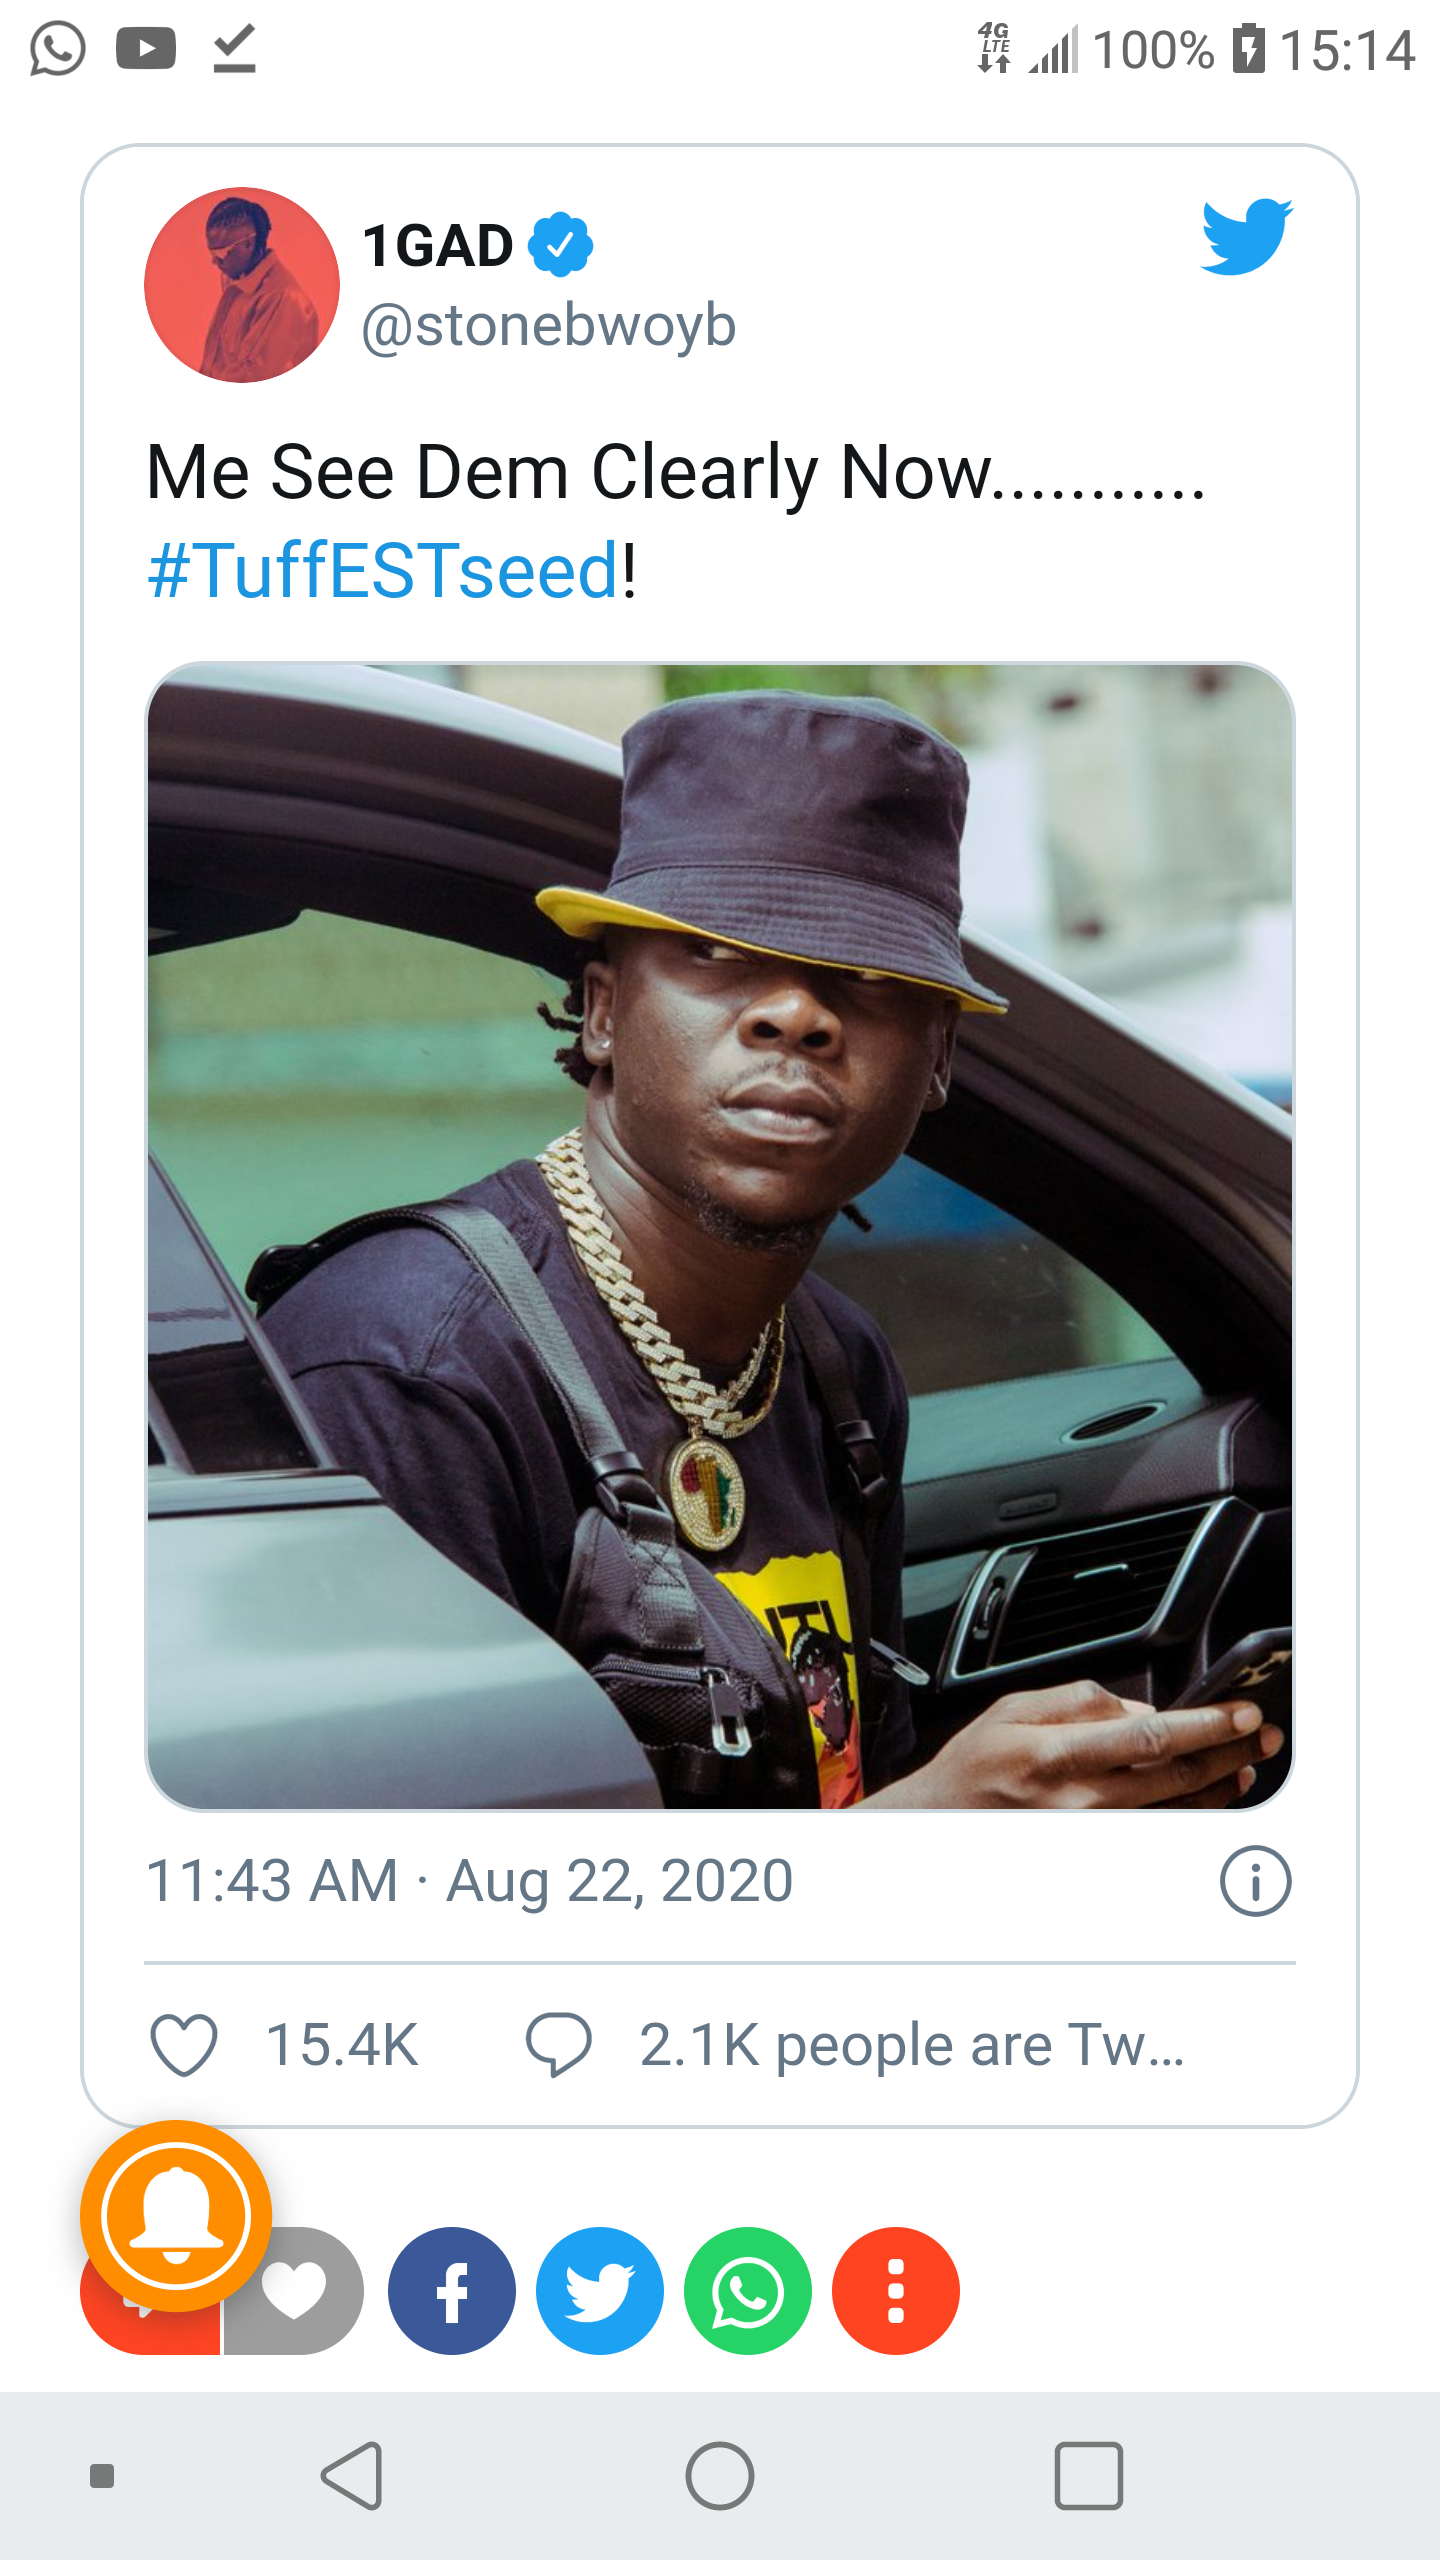Tap the 1GAD display name
The height and width of the screenshot is (2560, 1440).
pyautogui.click(x=438, y=246)
